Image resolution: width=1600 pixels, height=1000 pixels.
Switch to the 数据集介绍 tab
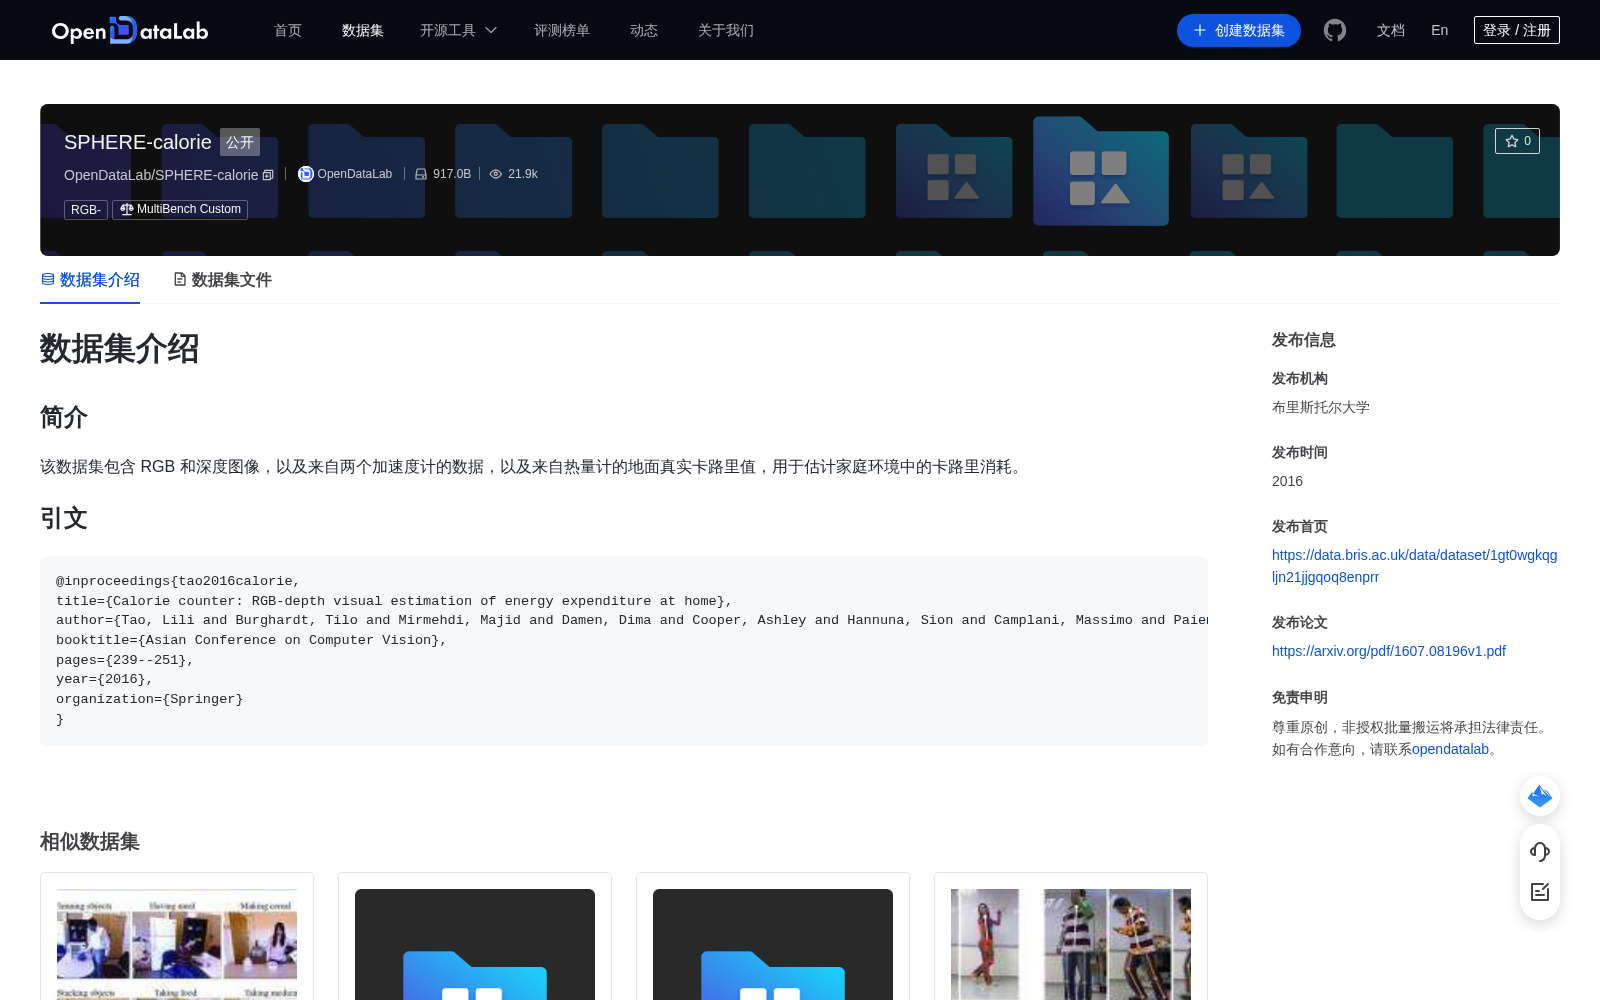(90, 280)
